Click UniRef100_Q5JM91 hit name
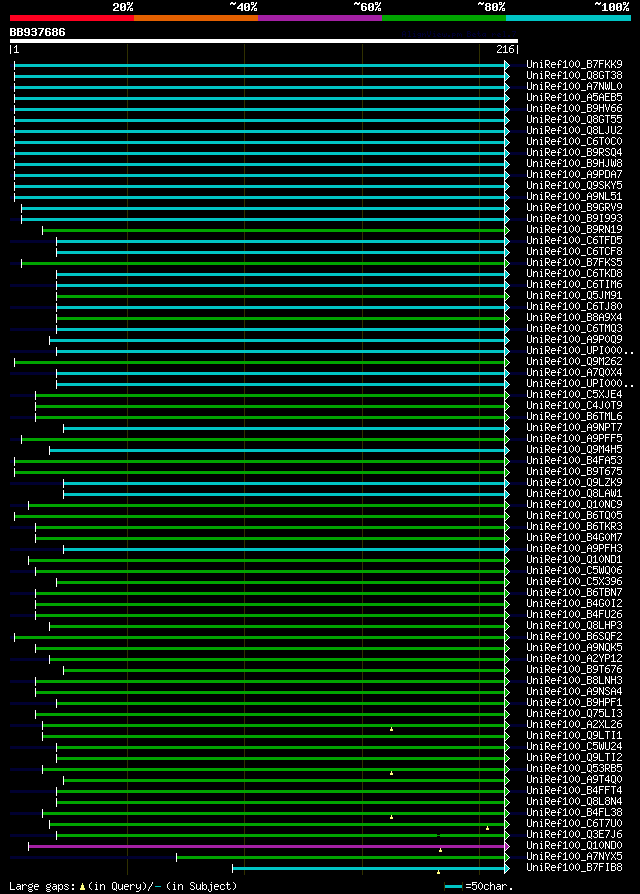The image size is (640, 894). pos(574,295)
